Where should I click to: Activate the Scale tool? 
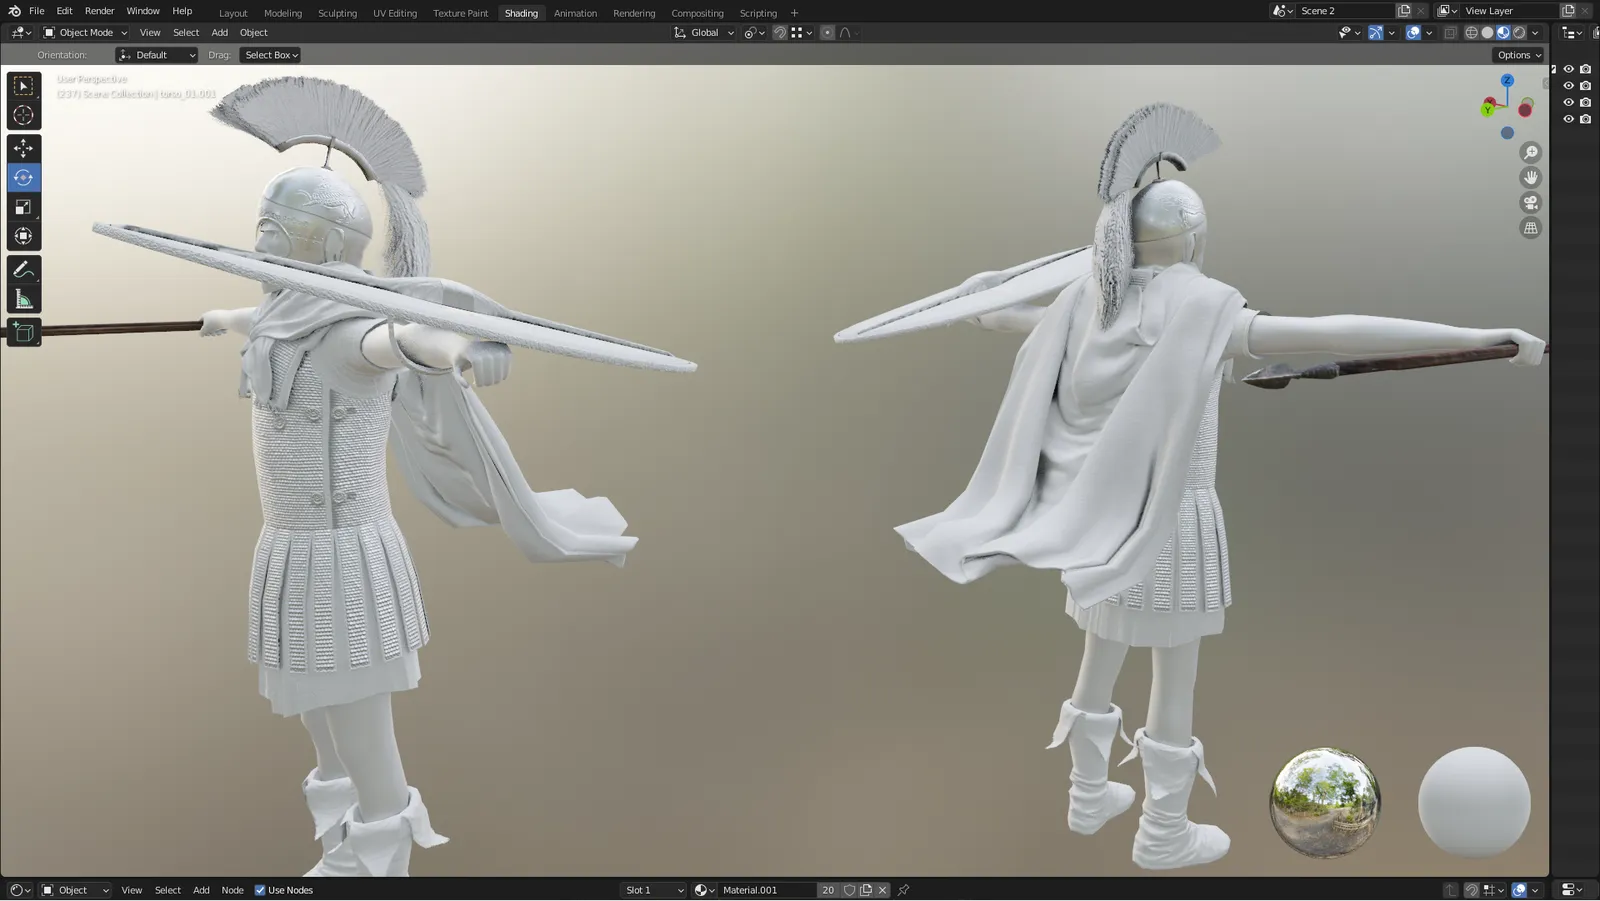coord(23,207)
